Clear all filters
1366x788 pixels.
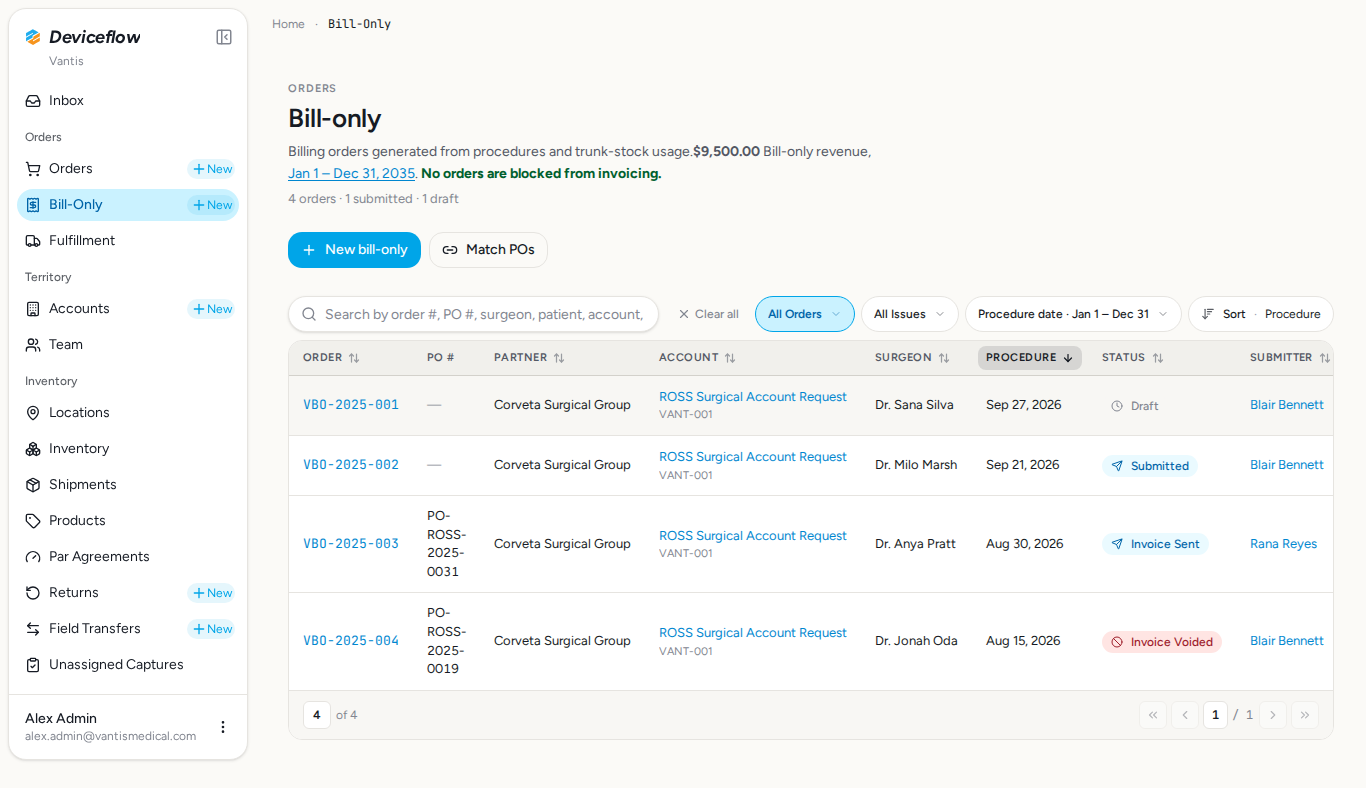point(708,314)
